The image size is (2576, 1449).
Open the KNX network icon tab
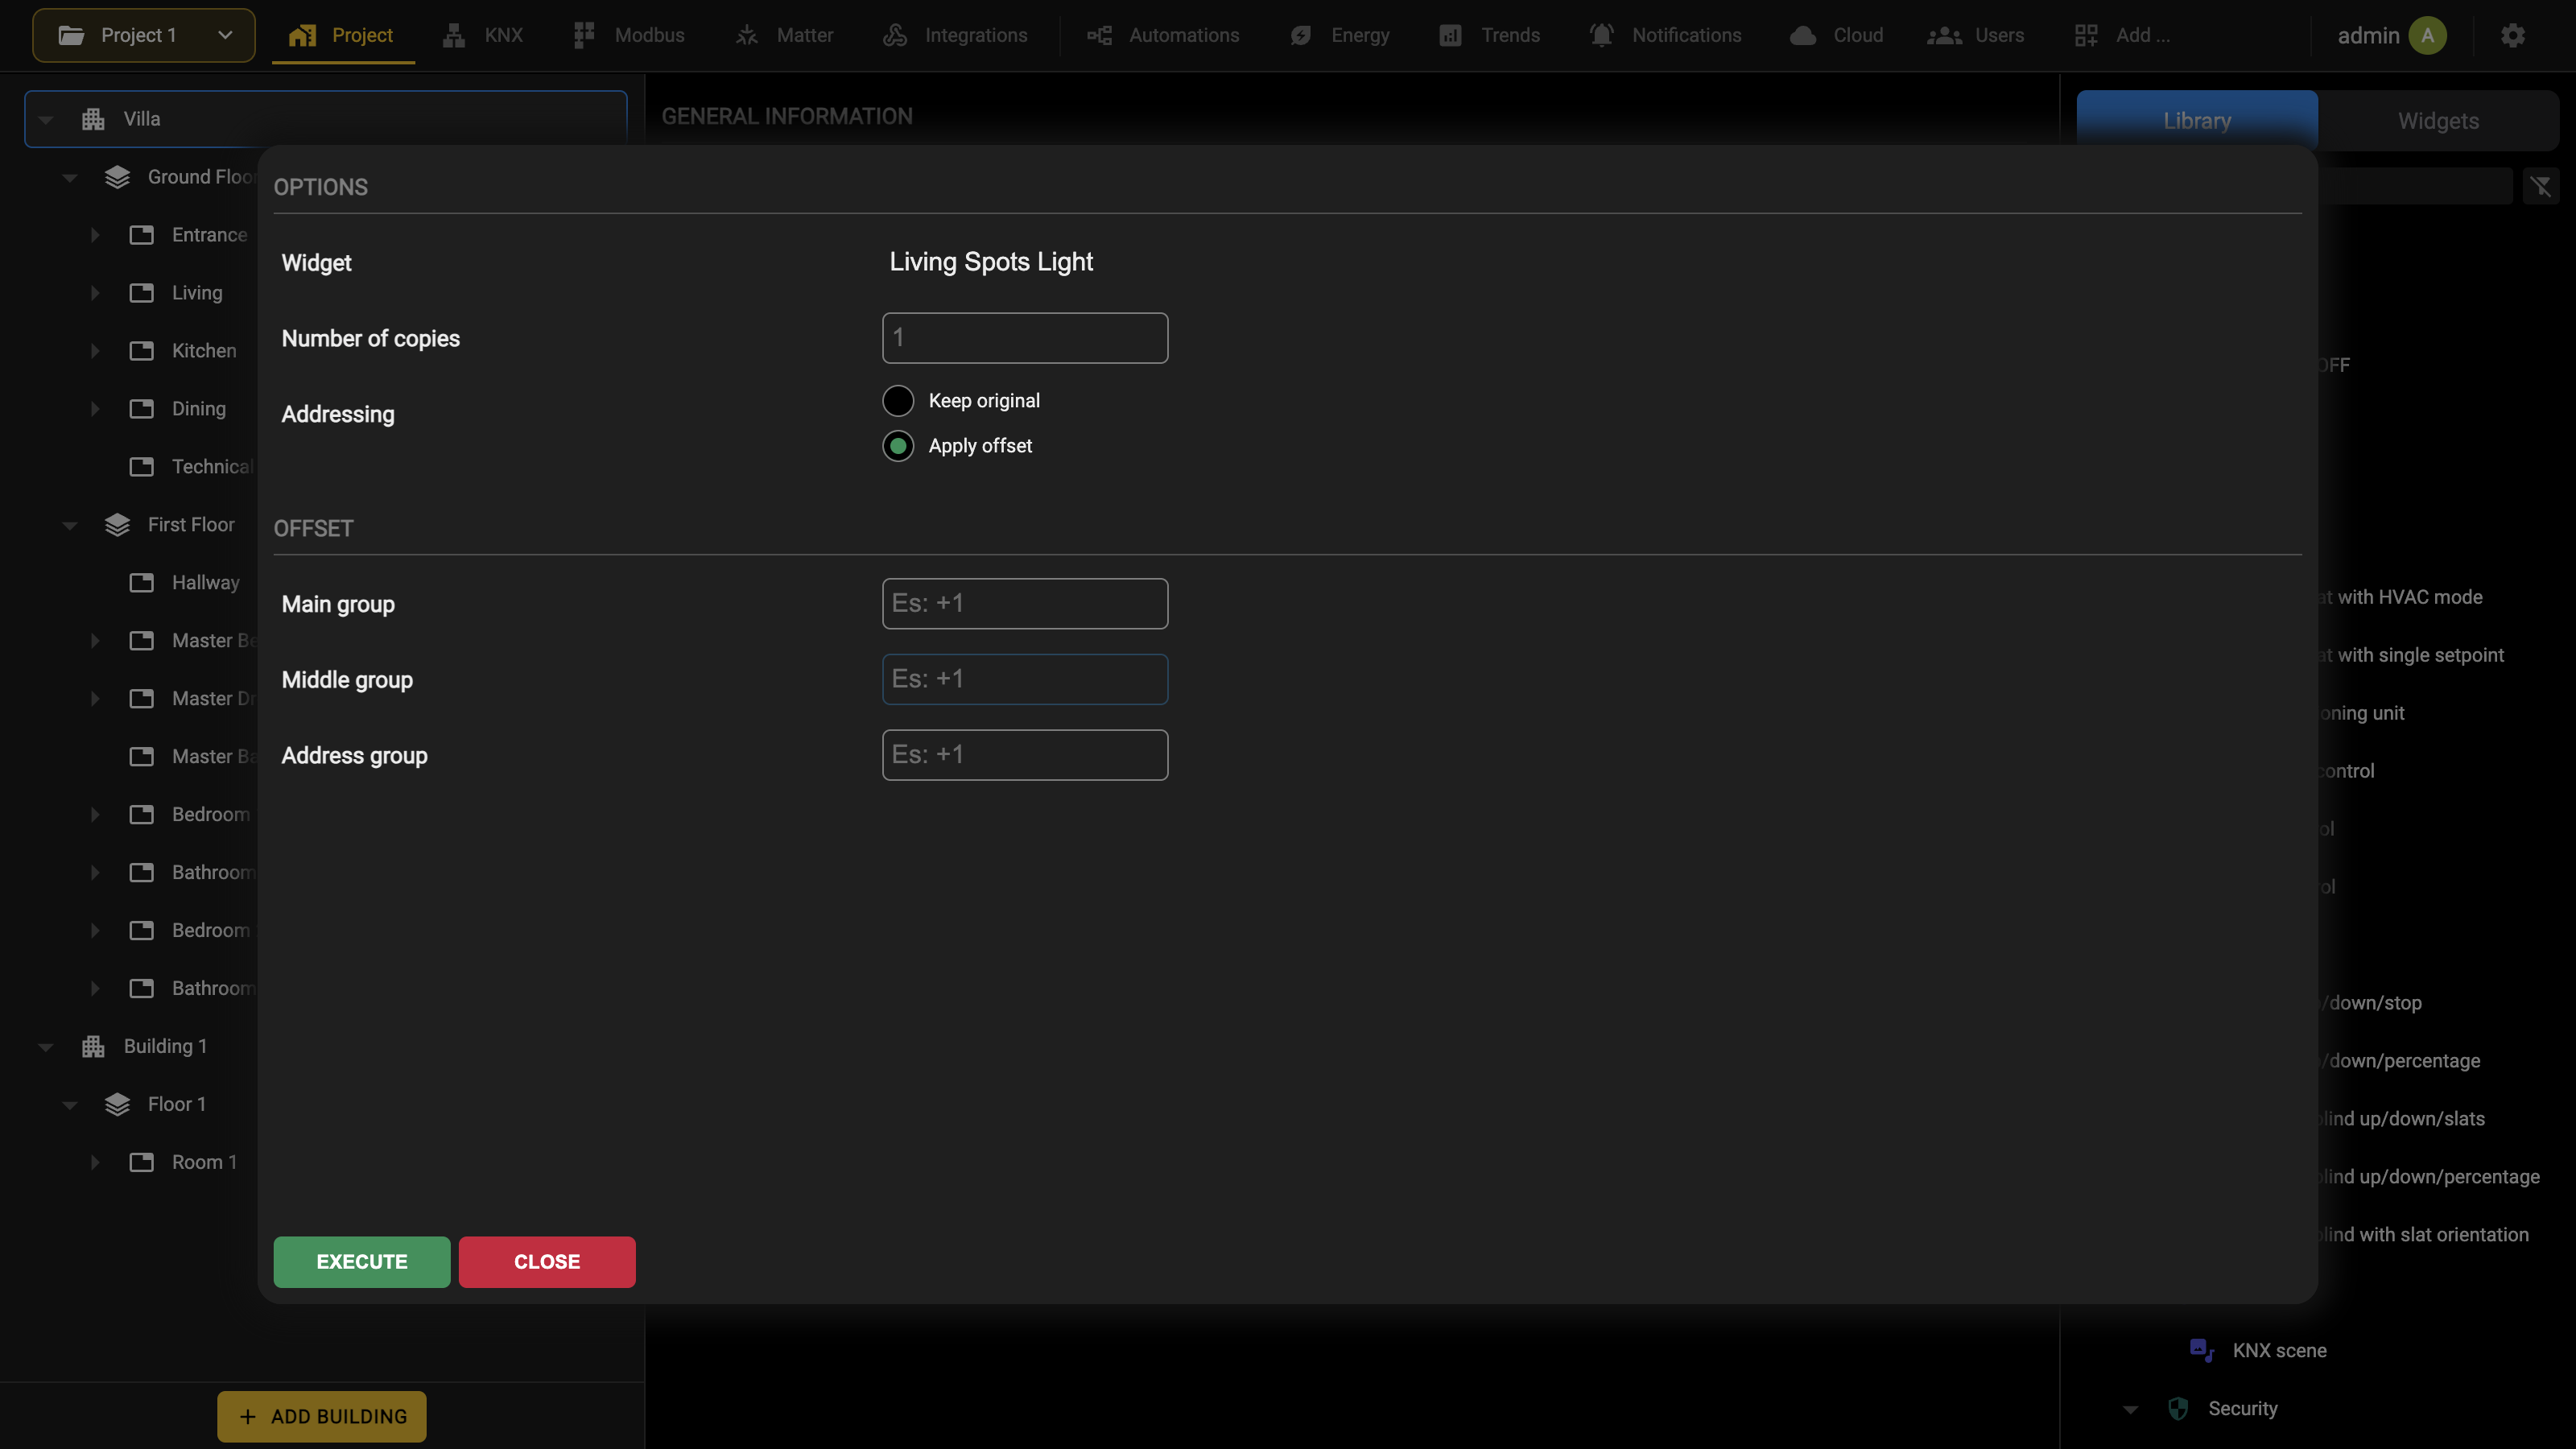point(454,36)
